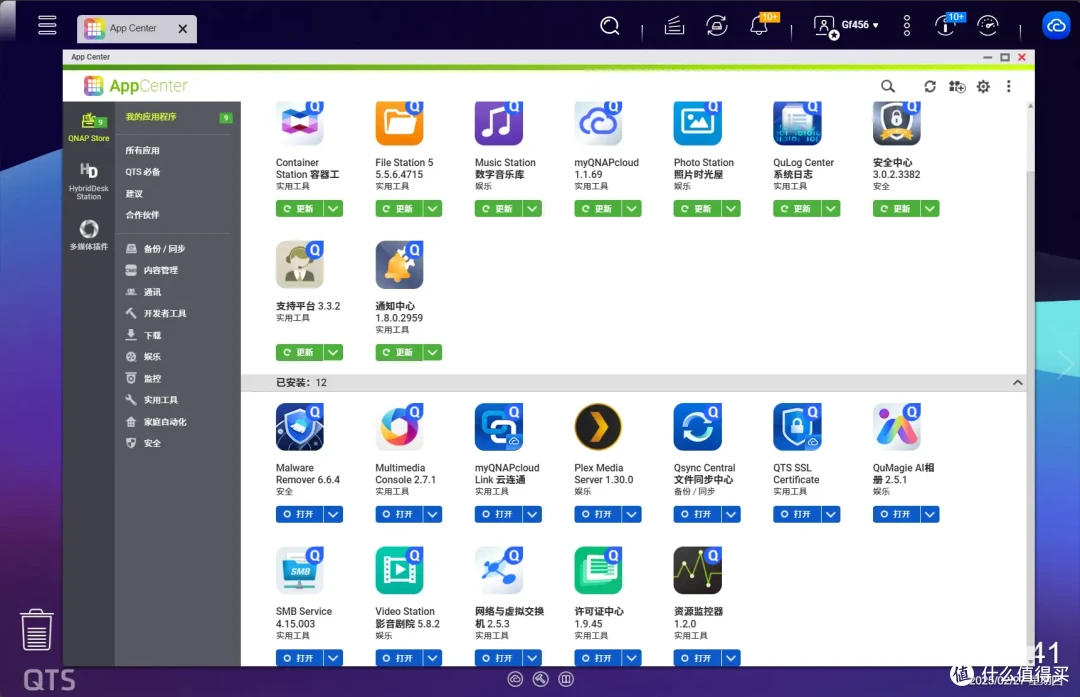Click the Multimedia Console app icon
Viewport: 1080px width, 697px height.
tap(399, 427)
